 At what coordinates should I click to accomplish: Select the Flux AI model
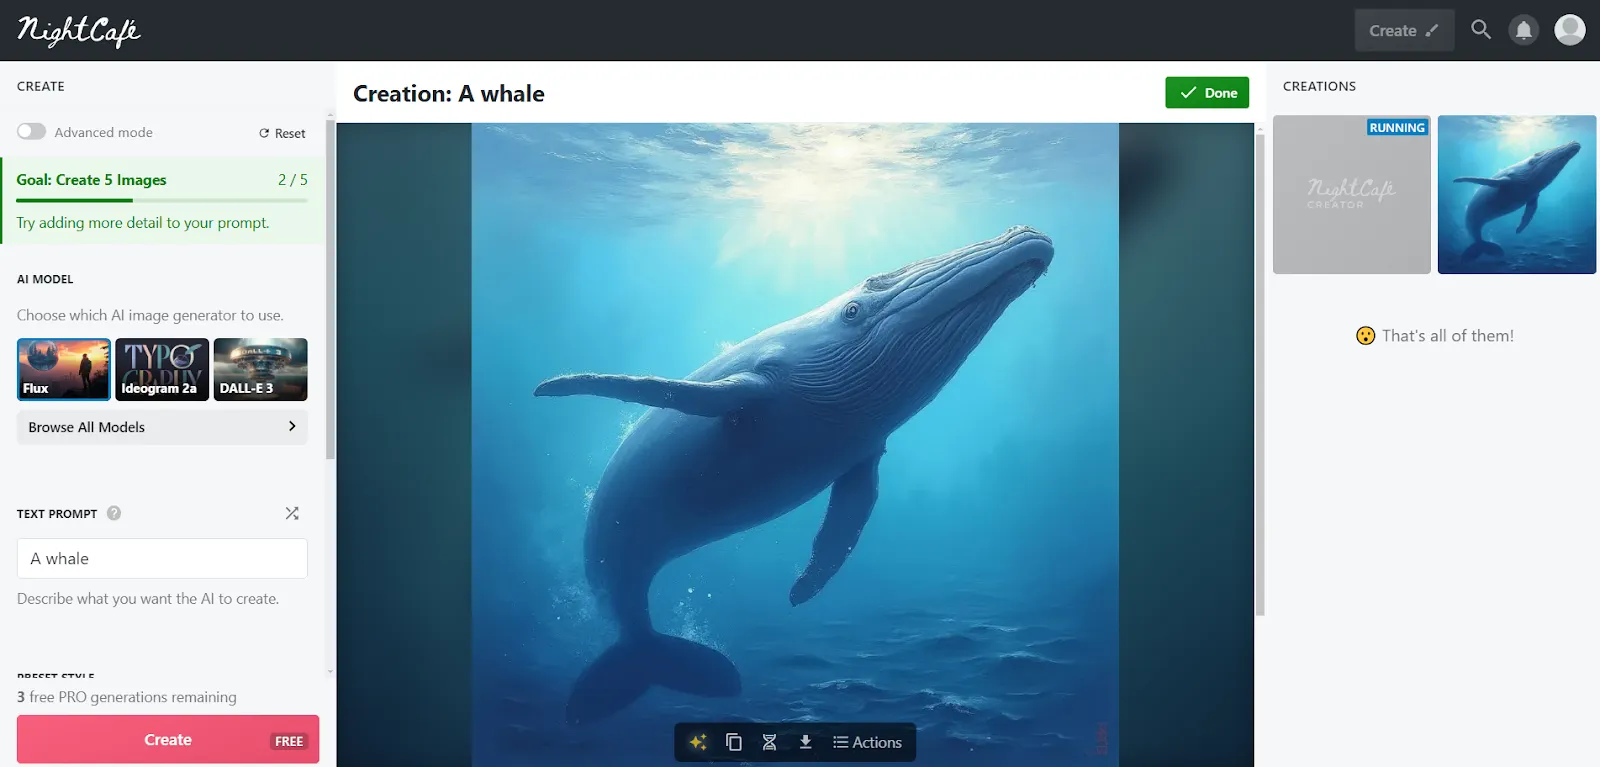(x=64, y=369)
